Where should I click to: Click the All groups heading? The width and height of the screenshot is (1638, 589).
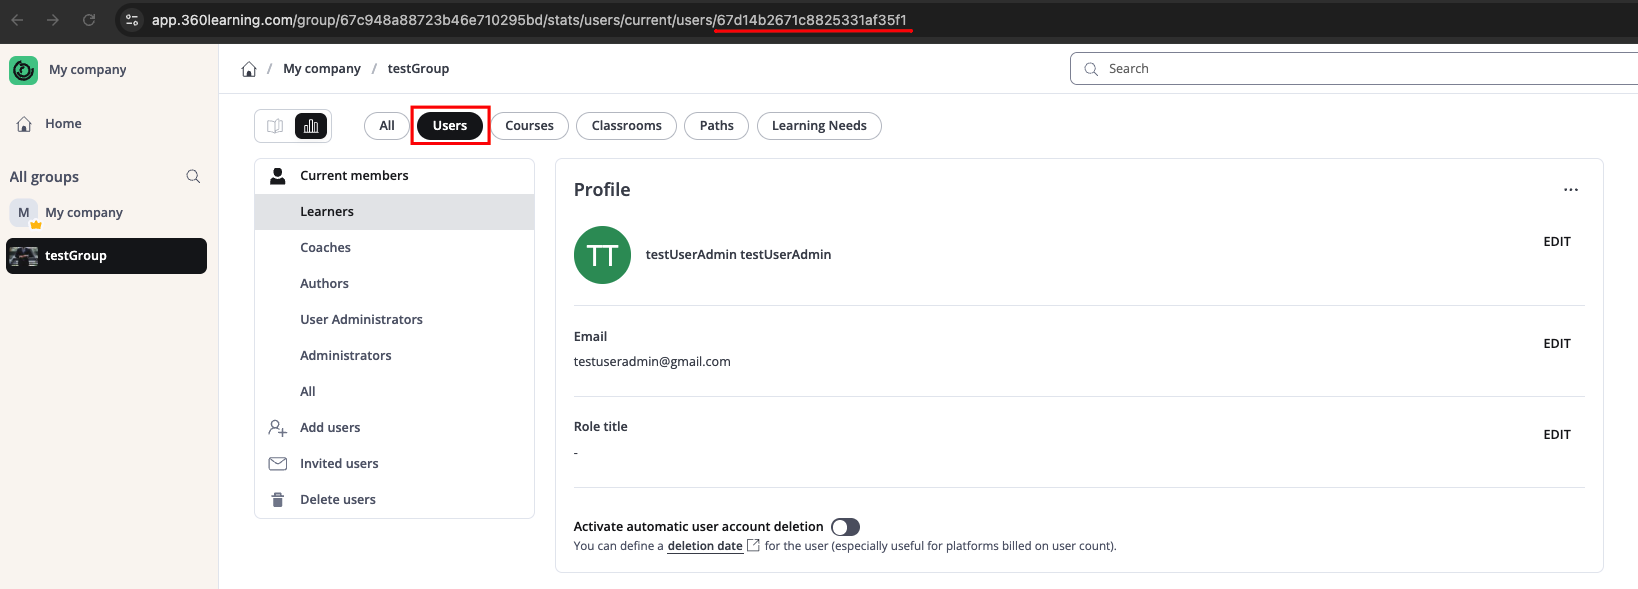click(44, 177)
